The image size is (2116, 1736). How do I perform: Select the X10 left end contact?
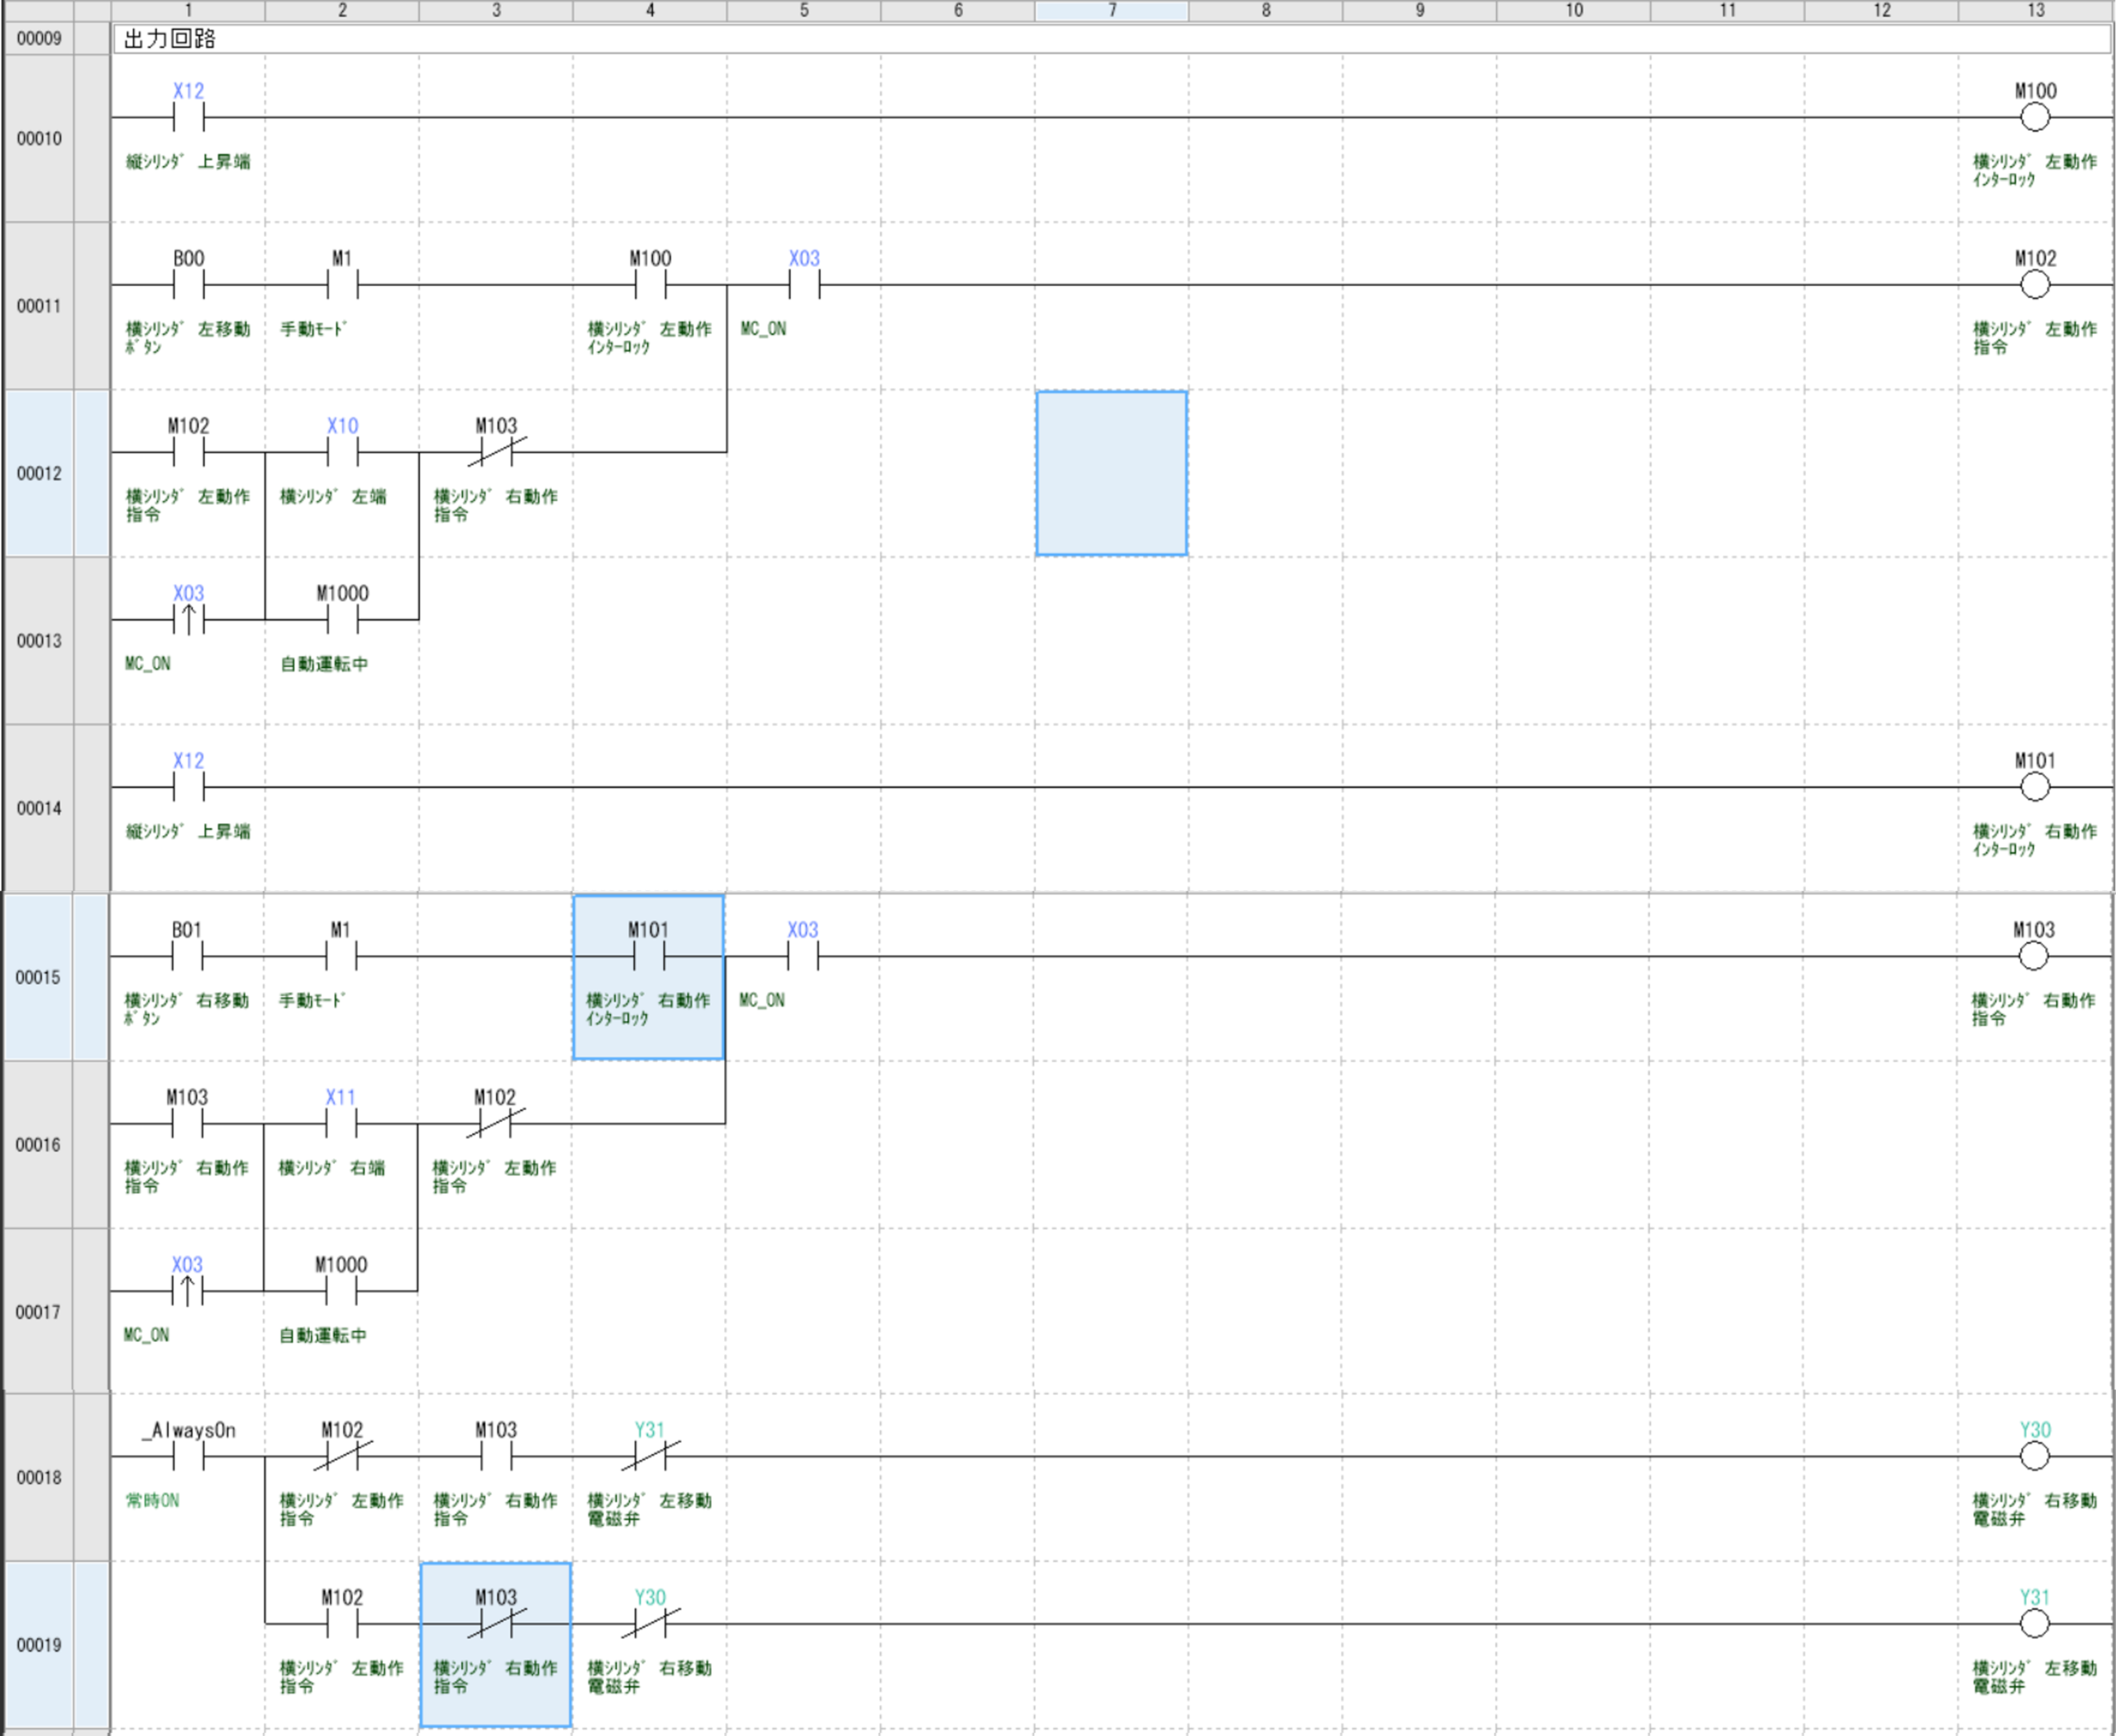(342, 452)
